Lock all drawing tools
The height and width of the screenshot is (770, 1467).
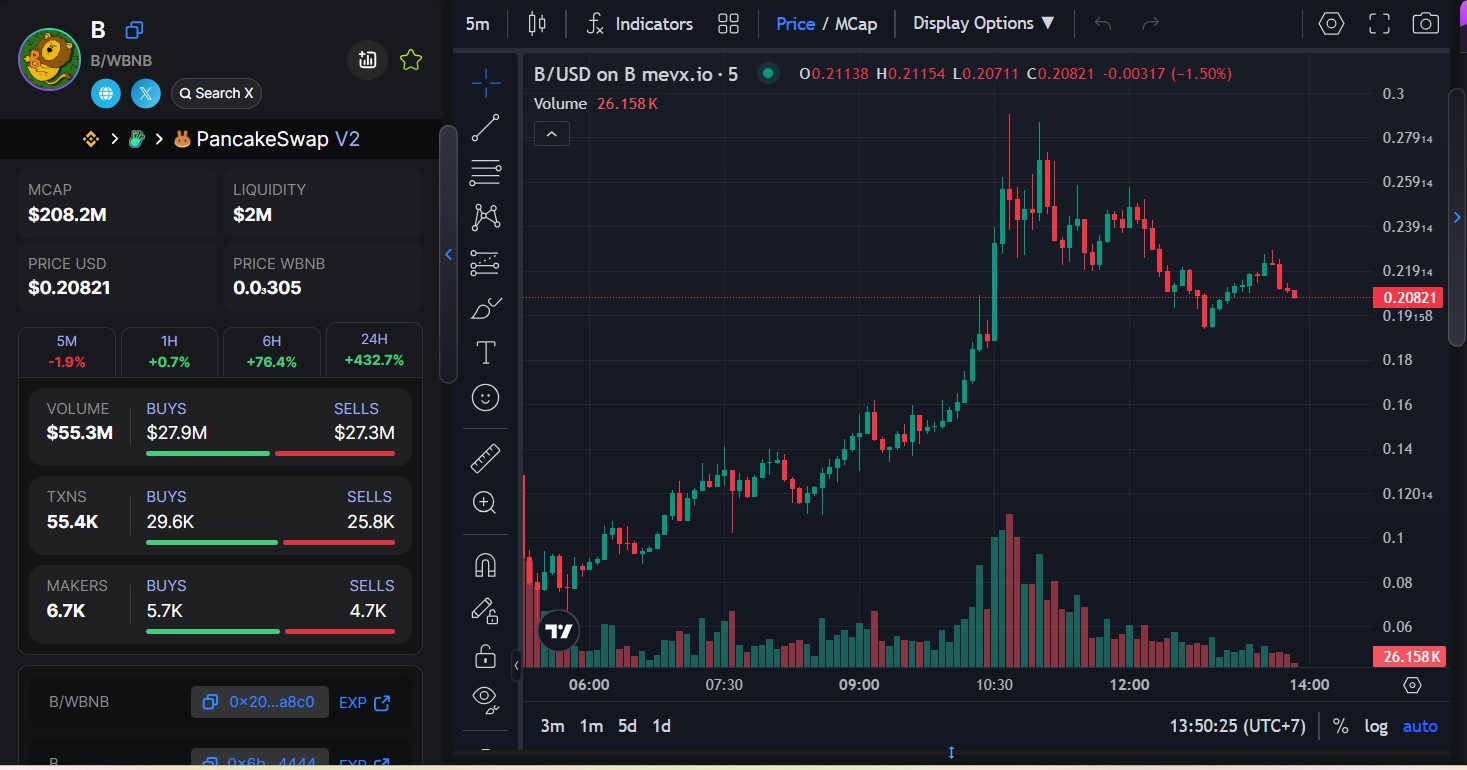[485, 656]
